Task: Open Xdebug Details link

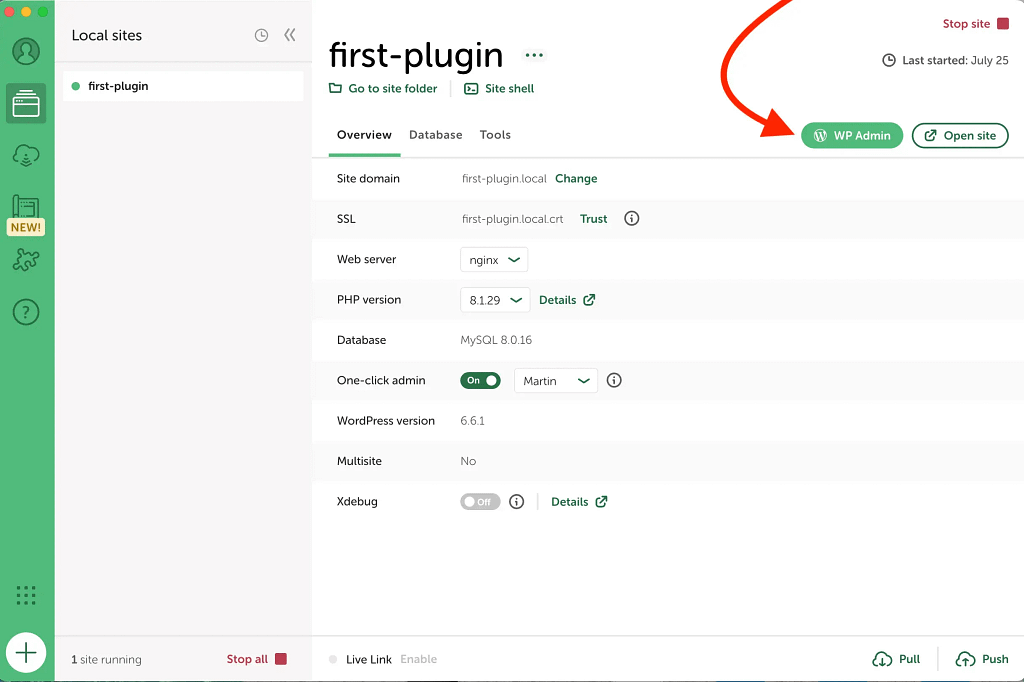Action: click(579, 502)
